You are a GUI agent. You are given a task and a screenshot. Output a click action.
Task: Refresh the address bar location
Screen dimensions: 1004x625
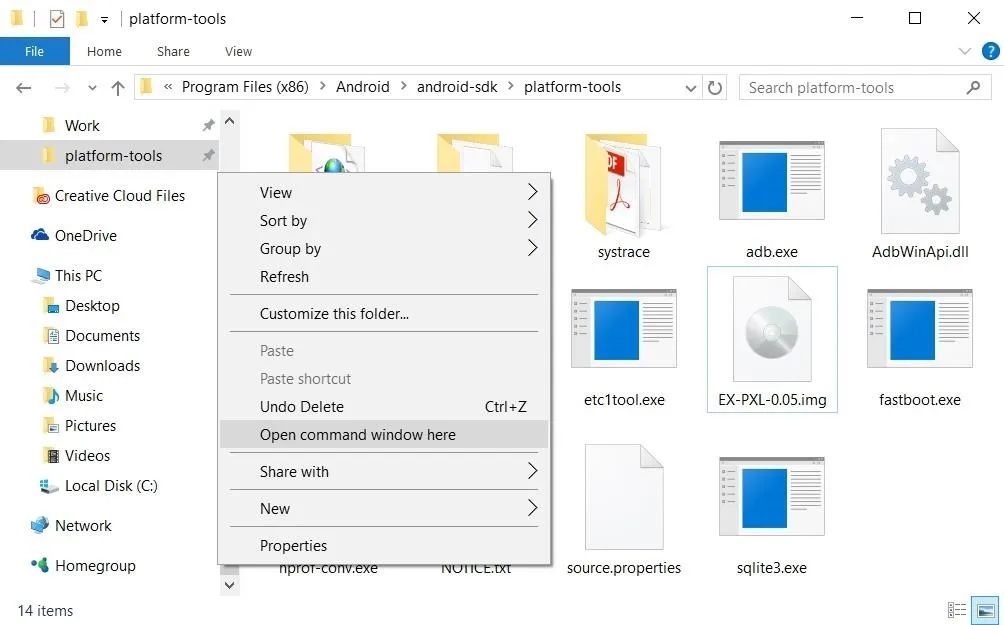click(x=715, y=88)
